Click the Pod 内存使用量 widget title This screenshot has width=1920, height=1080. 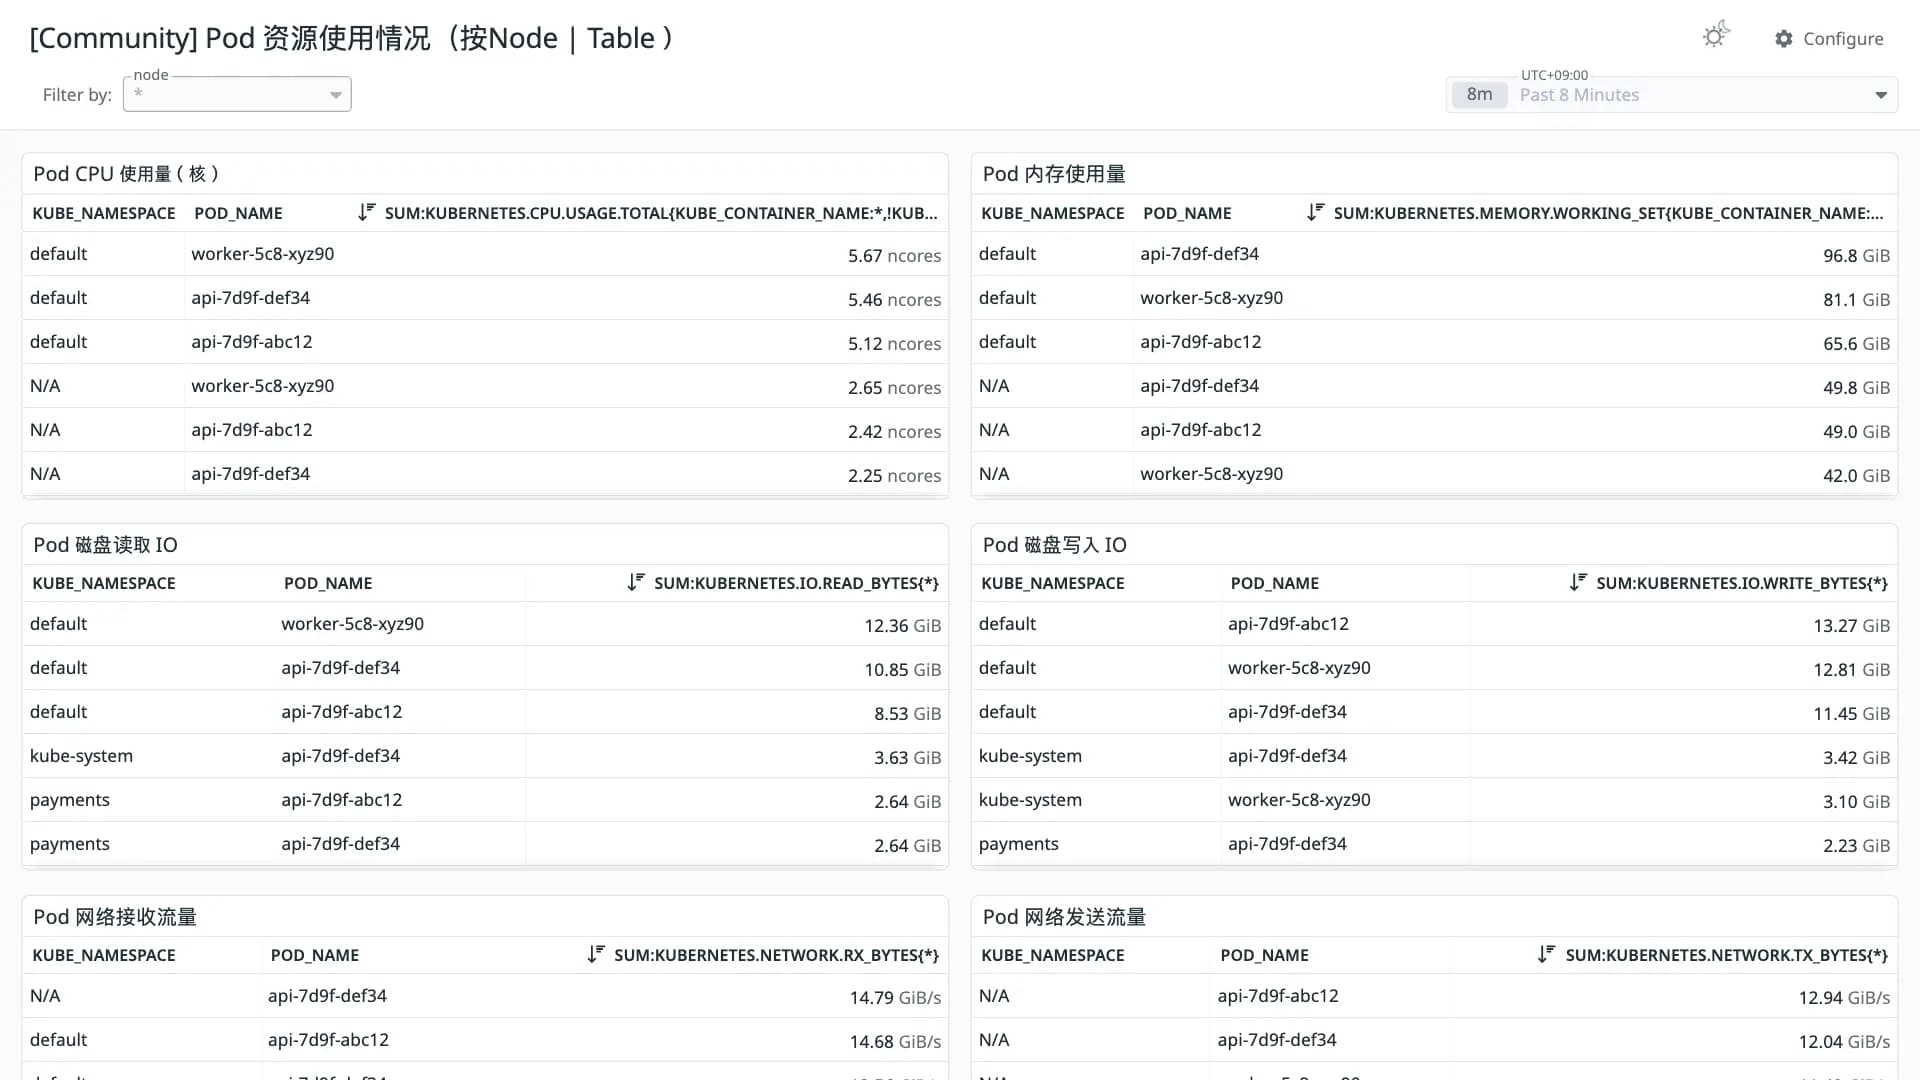[1054, 174]
